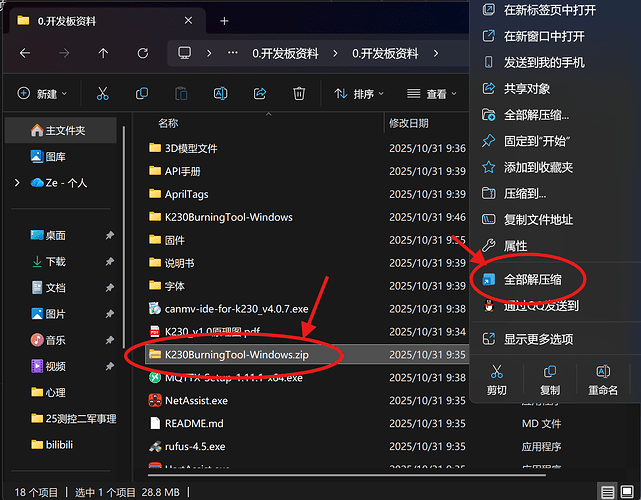Image resolution: width=641 pixels, height=500 pixels.
Task: Click the Cut scissors icon in the toolbar
Action: [102, 93]
